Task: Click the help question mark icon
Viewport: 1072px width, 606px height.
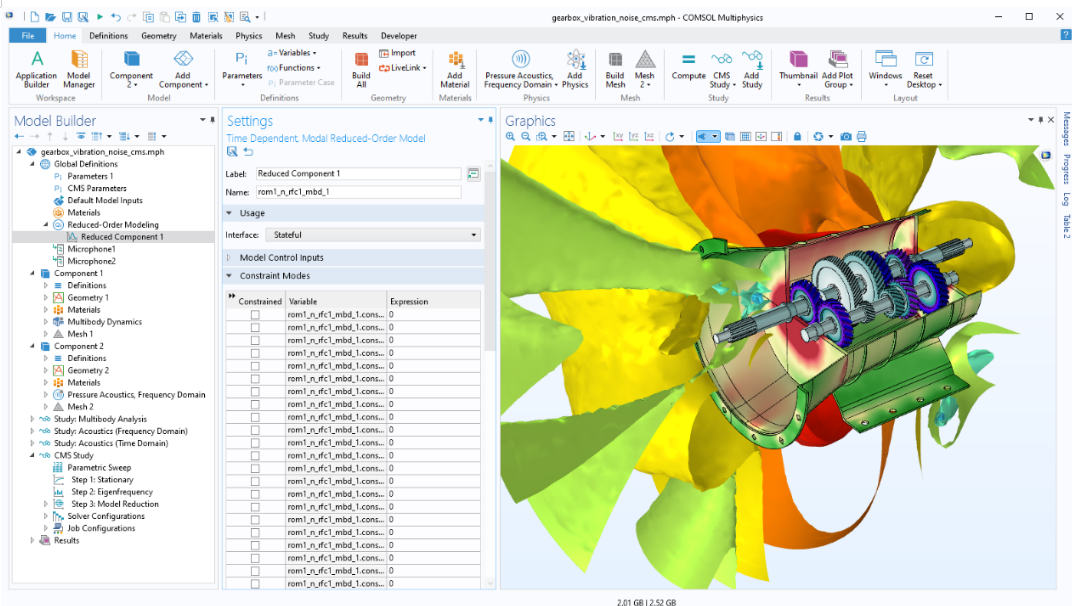Action: pos(1065,35)
